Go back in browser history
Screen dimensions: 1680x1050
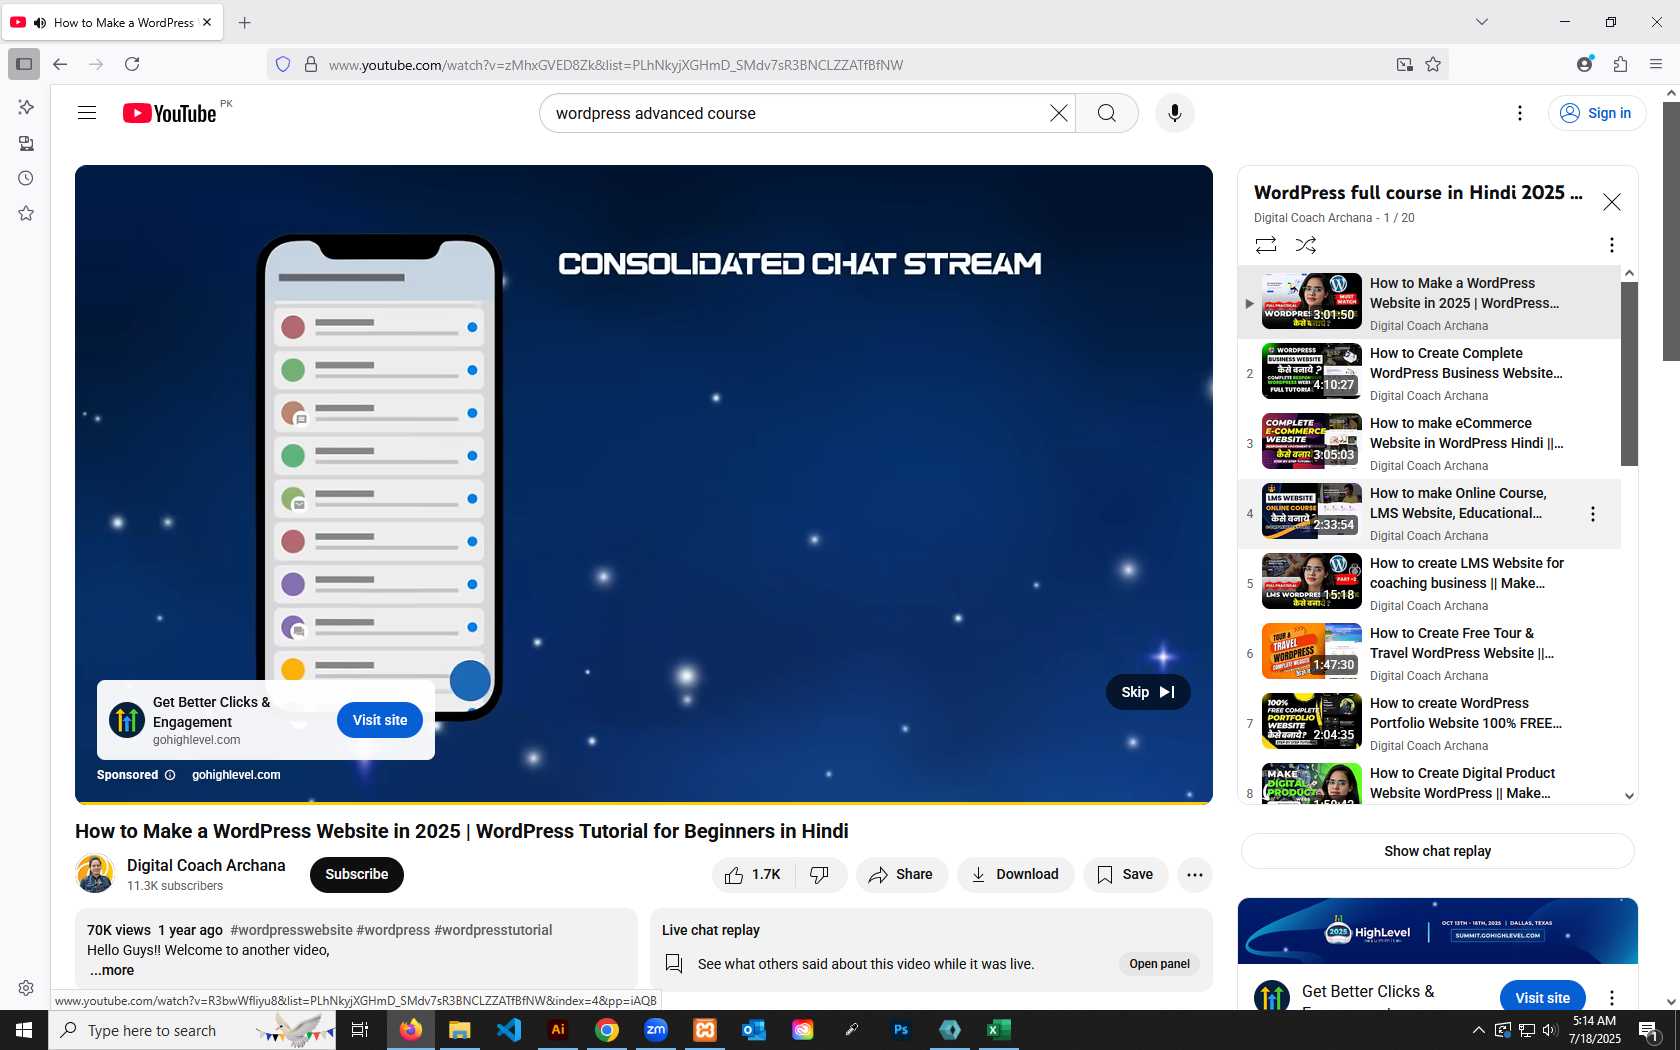[60, 64]
